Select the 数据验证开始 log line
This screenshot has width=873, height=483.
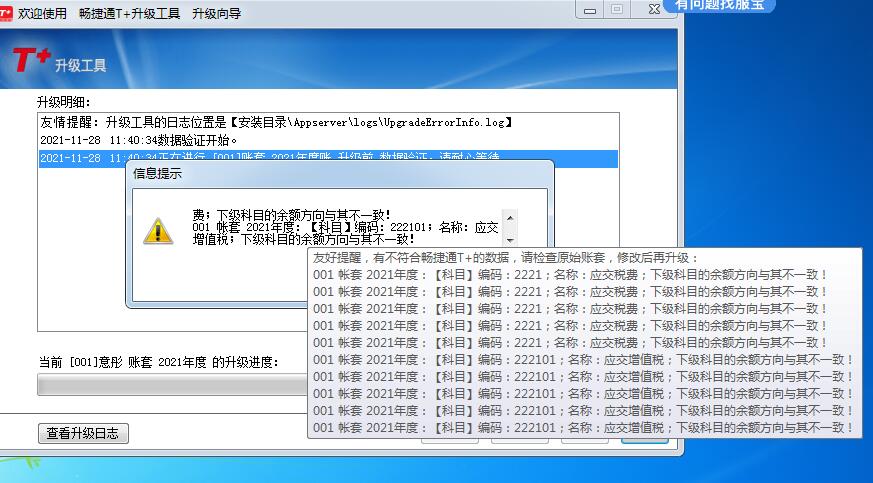point(139,140)
